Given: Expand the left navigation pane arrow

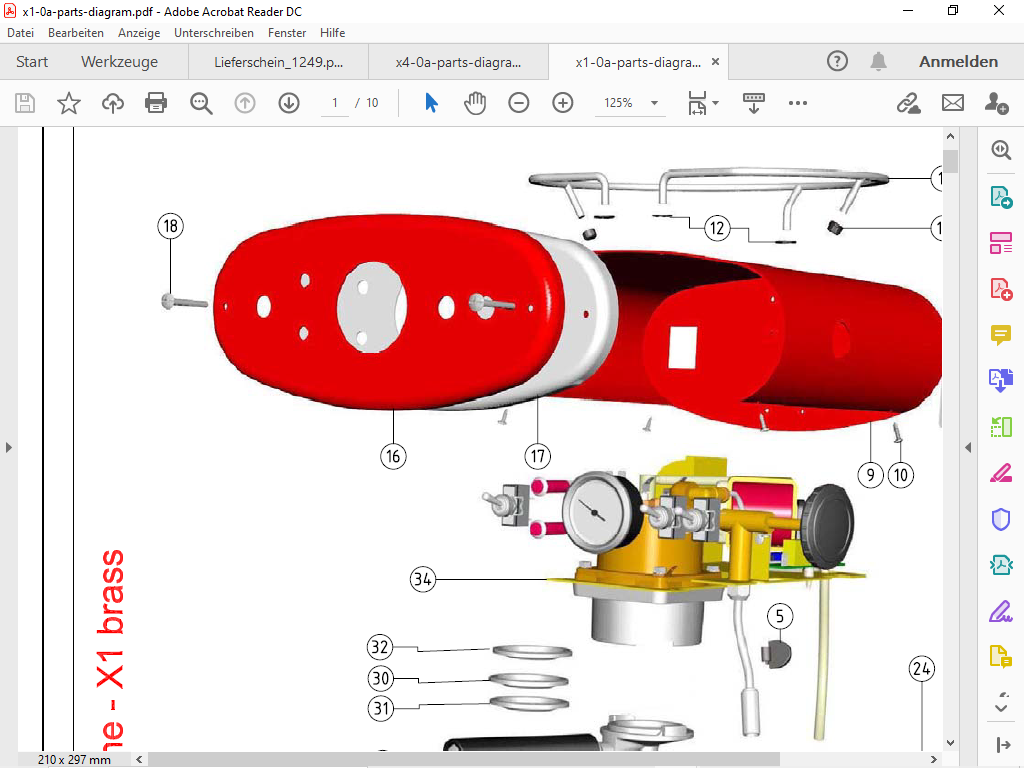Looking at the screenshot, I should point(9,447).
